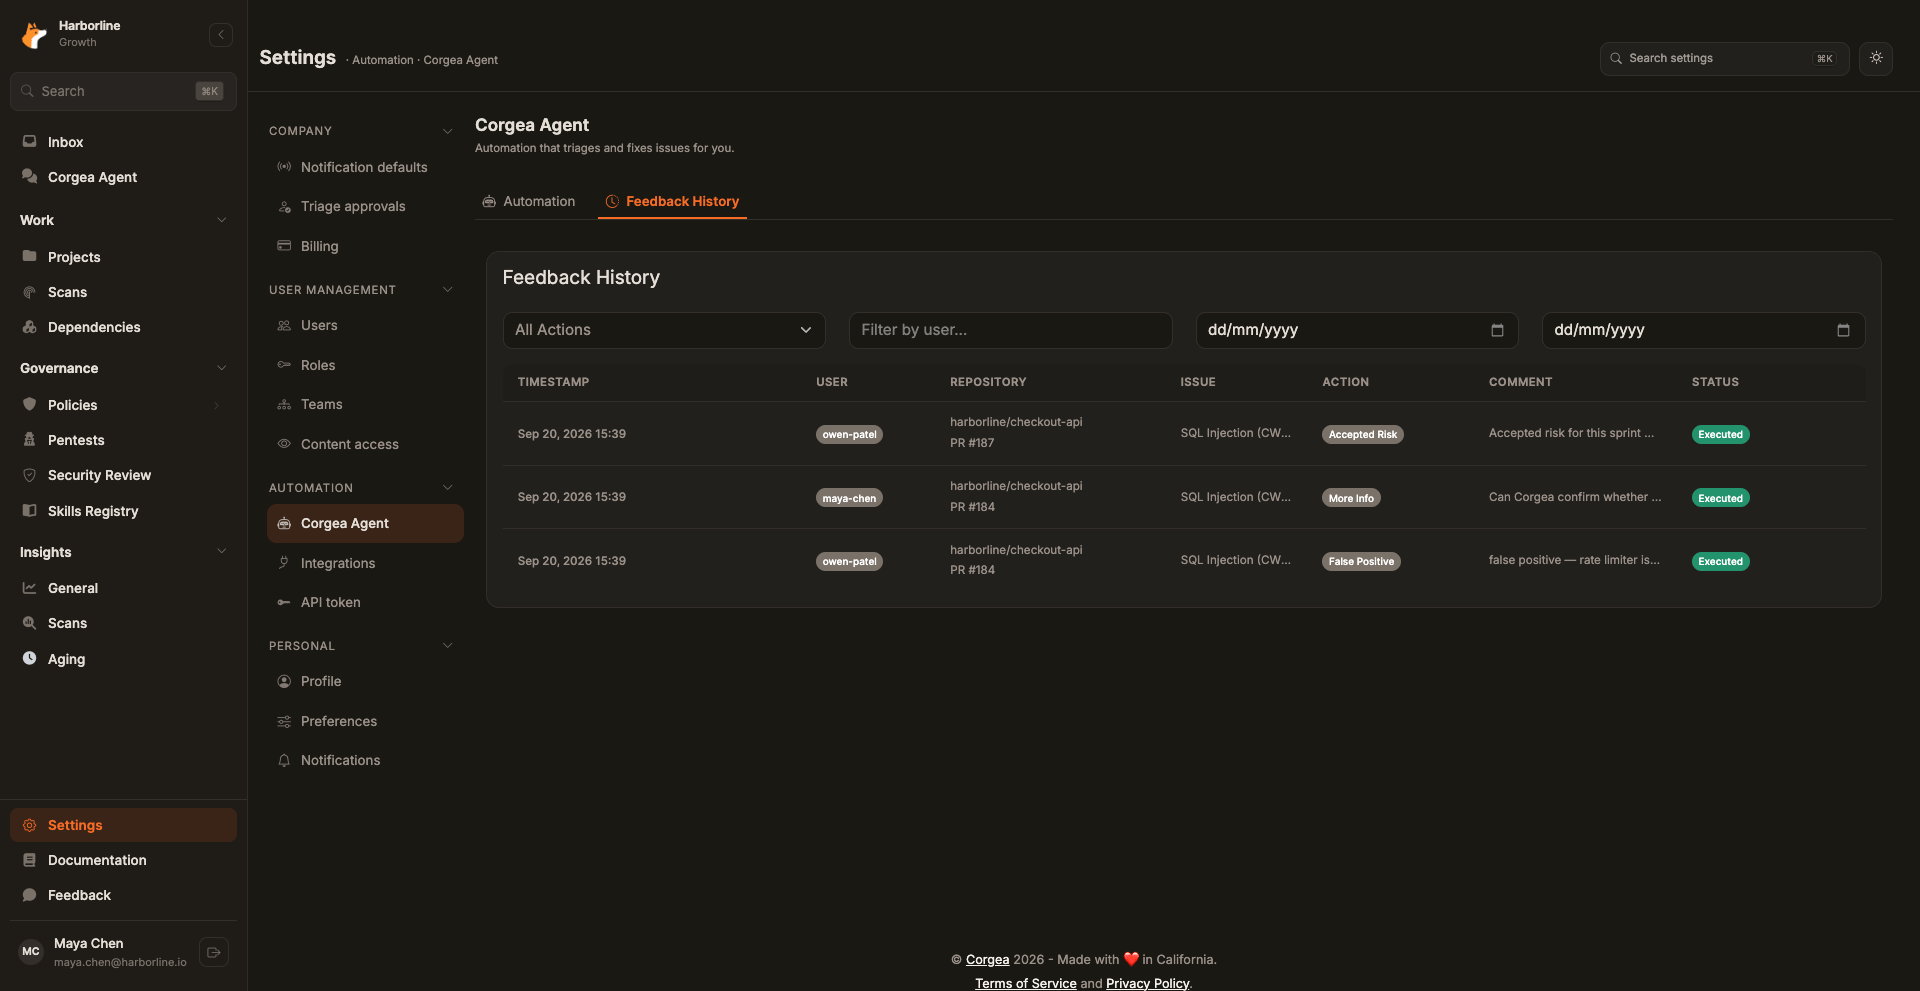Collapse the USER MANAGEMENT settings group
Image resolution: width=1920 pixels, height=991 pixels.
[448, 290]
